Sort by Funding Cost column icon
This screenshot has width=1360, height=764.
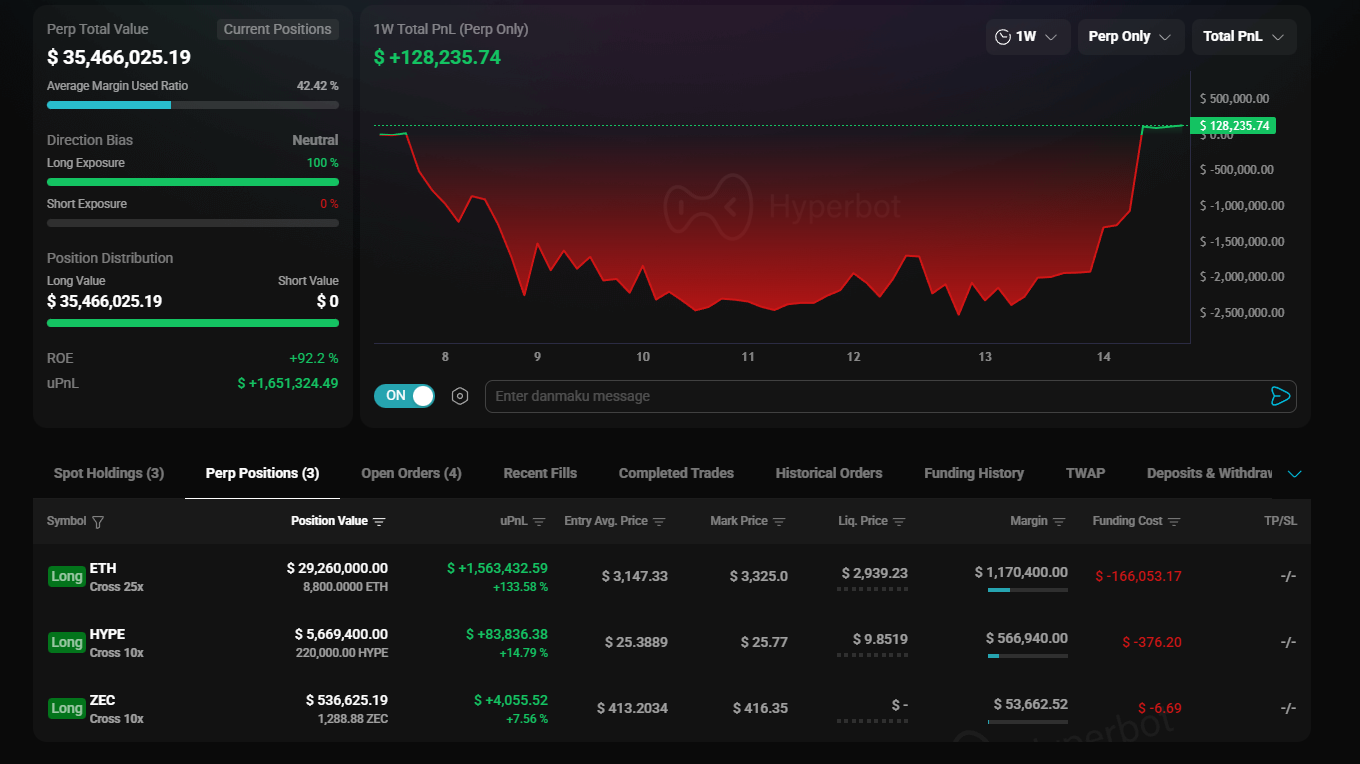1174,522
